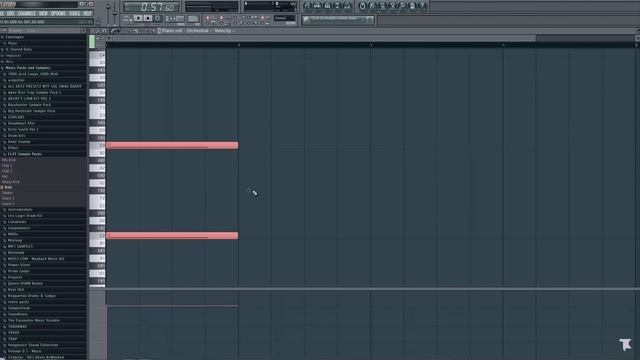Open the CHANNELS menu

point(27,13)
